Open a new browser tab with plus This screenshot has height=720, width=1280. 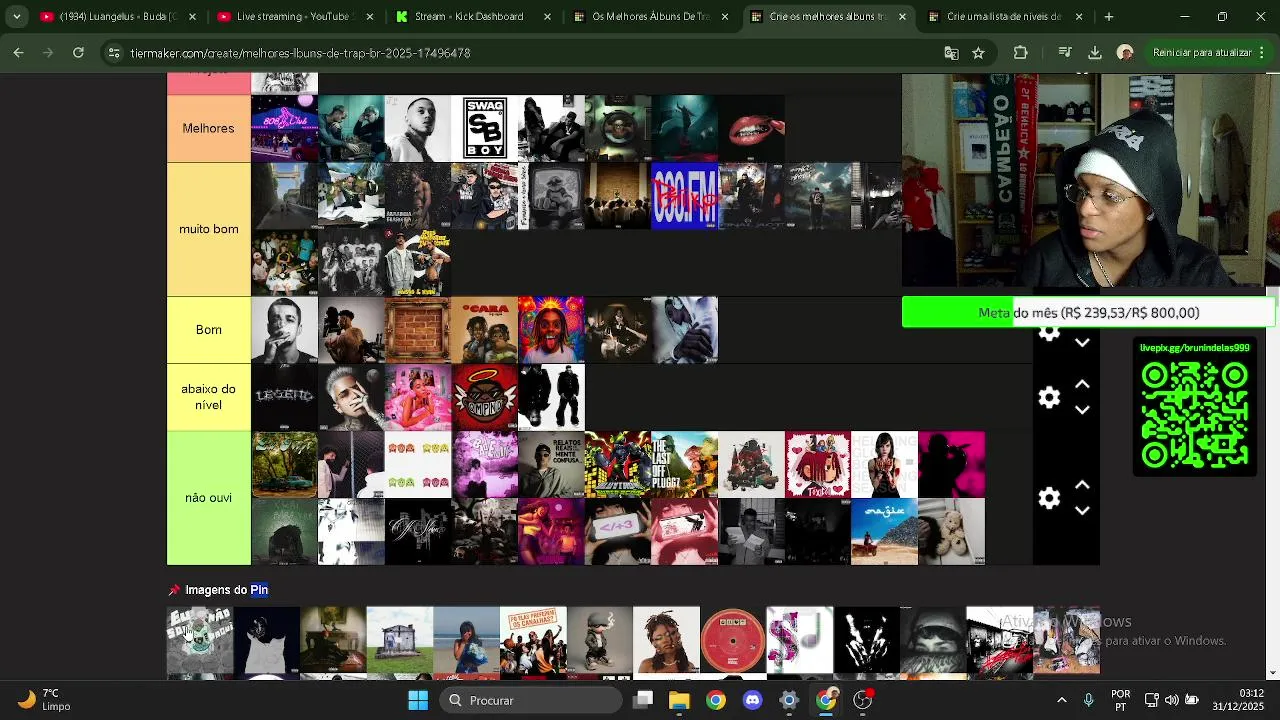tap(1108, 17)
